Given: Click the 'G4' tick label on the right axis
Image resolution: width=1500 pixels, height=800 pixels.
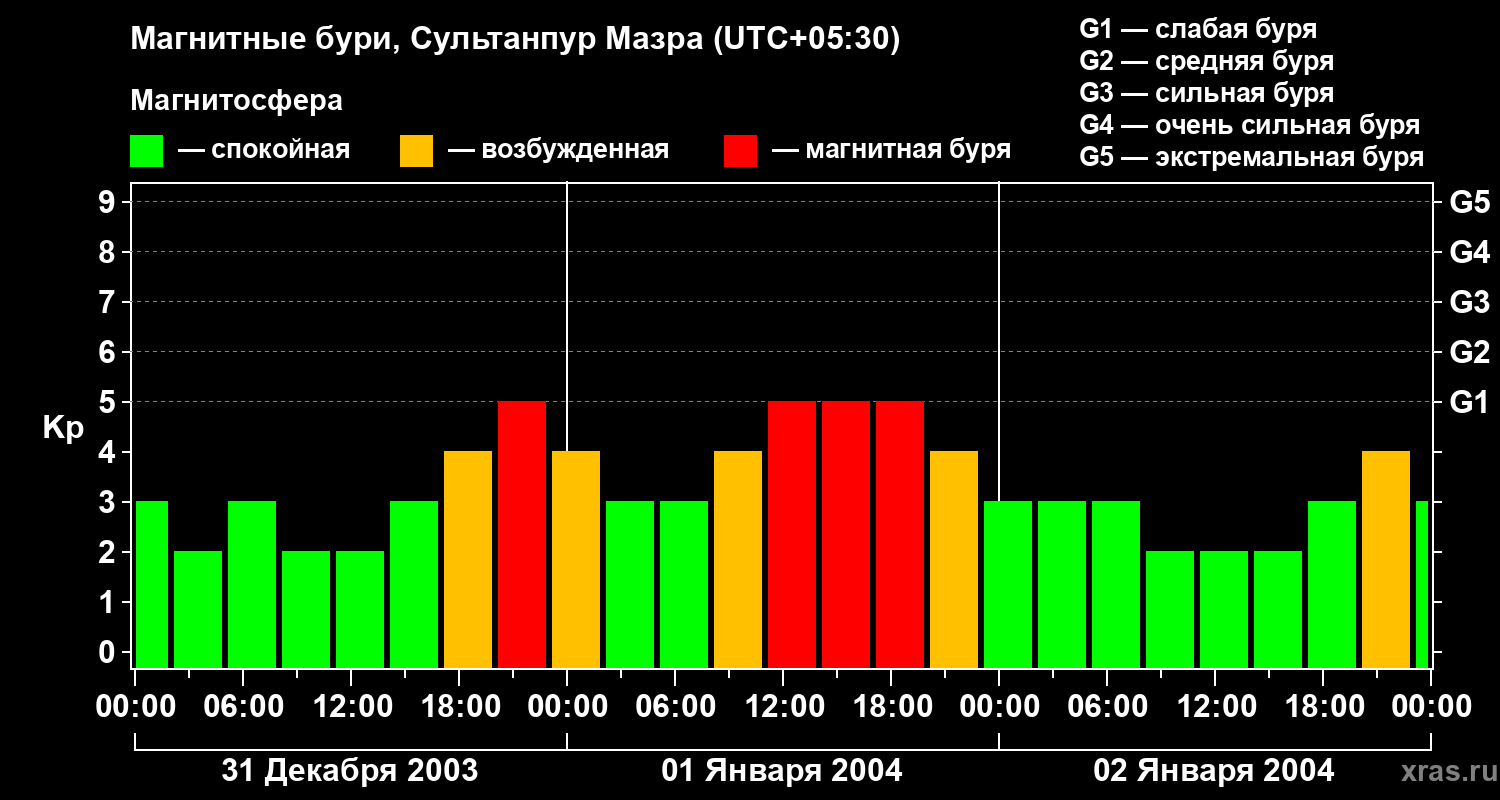Looking at the screenshot, I should pyautogui.click(x=1469, y=252).
